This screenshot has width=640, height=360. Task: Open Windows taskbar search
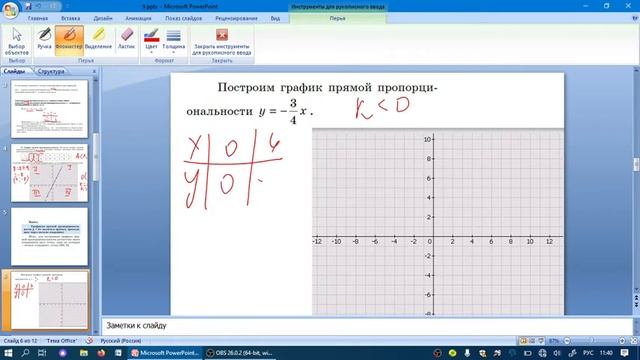pyautogui.click(x=25, y=353)
